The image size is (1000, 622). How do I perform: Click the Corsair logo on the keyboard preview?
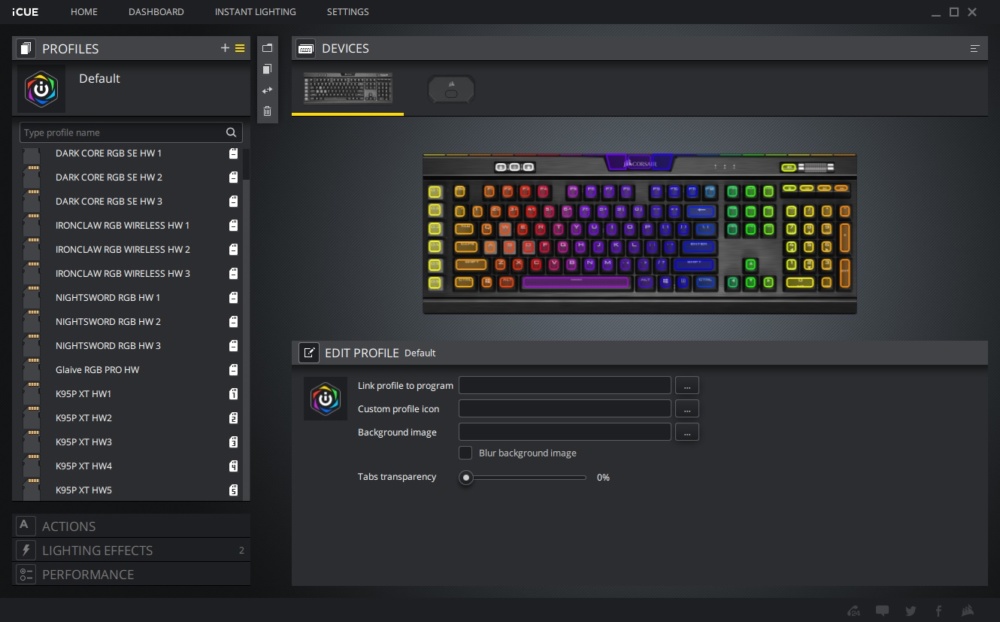(x=640, y=163)
